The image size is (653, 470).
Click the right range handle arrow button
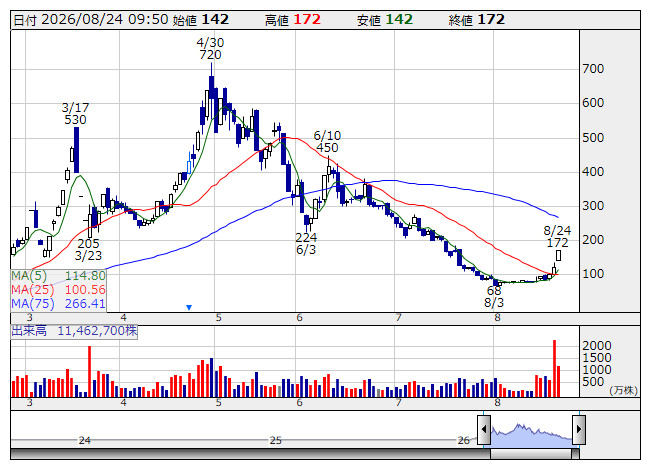[x=579, y=429]
